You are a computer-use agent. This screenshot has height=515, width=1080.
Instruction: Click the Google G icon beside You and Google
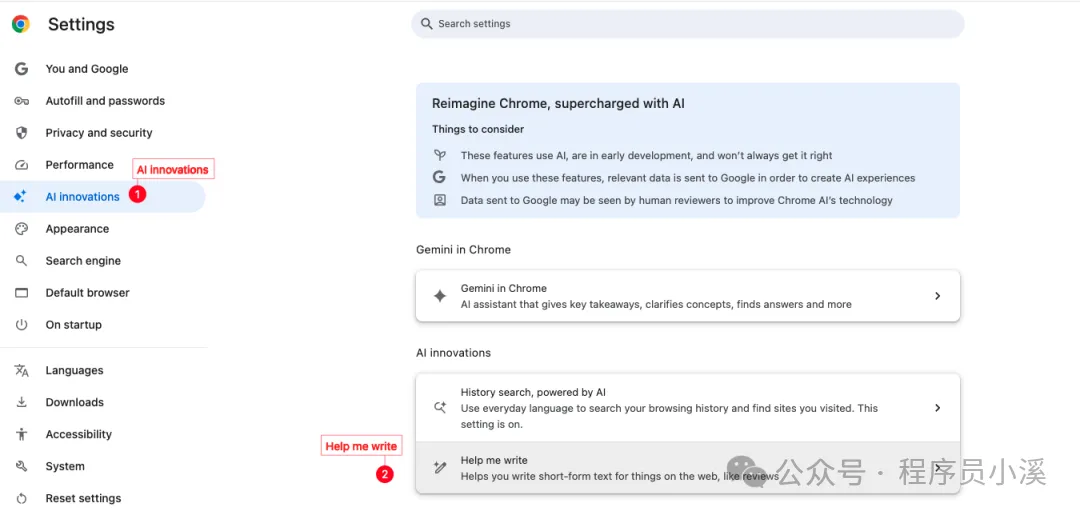coord(21,69)
